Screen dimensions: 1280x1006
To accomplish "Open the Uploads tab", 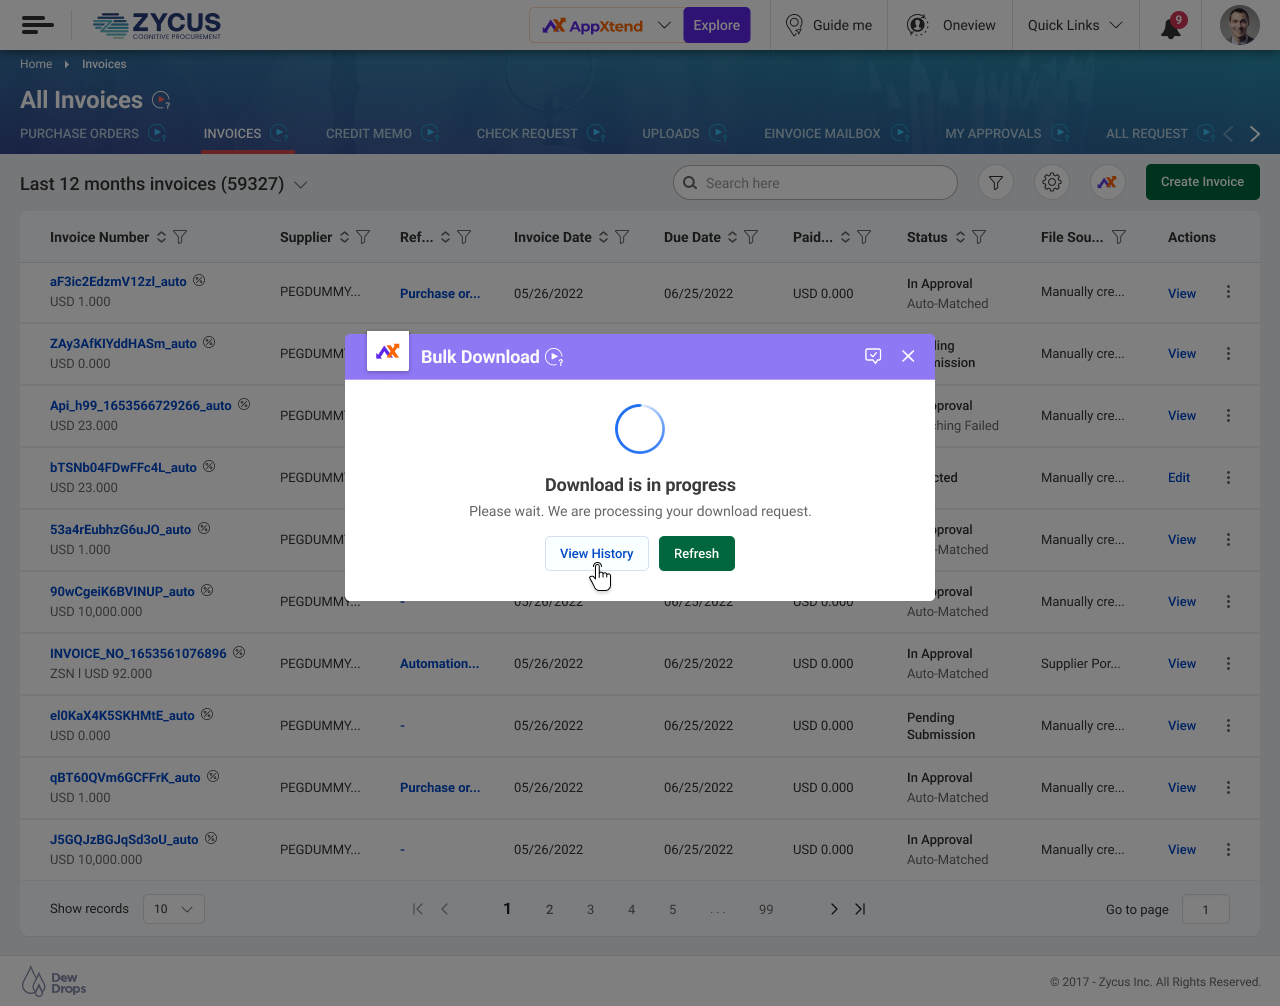I will pos(670,134).
